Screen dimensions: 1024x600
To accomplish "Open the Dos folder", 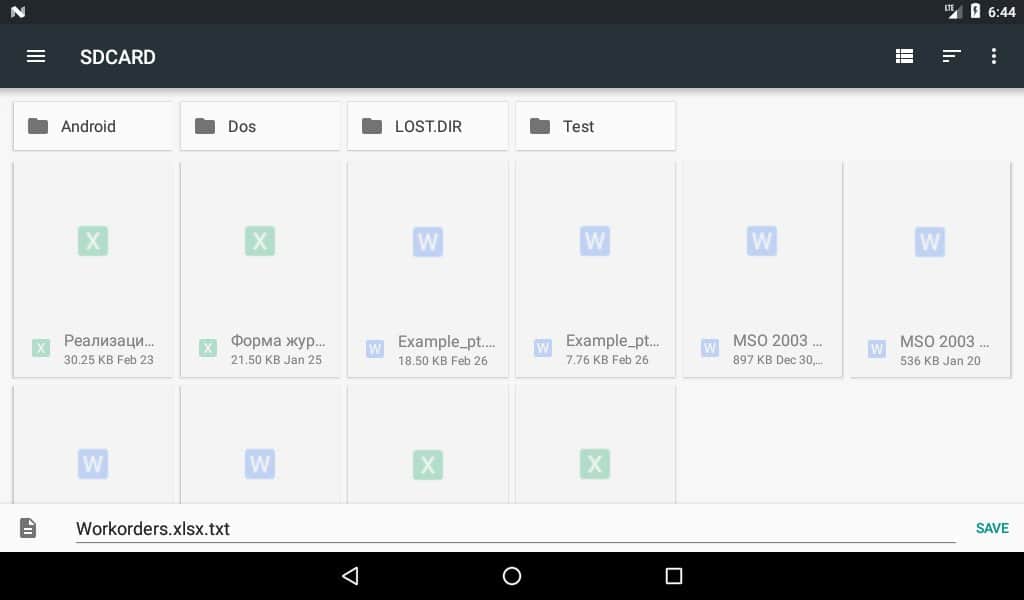I will pyautogui.click(x=260, y=126).
